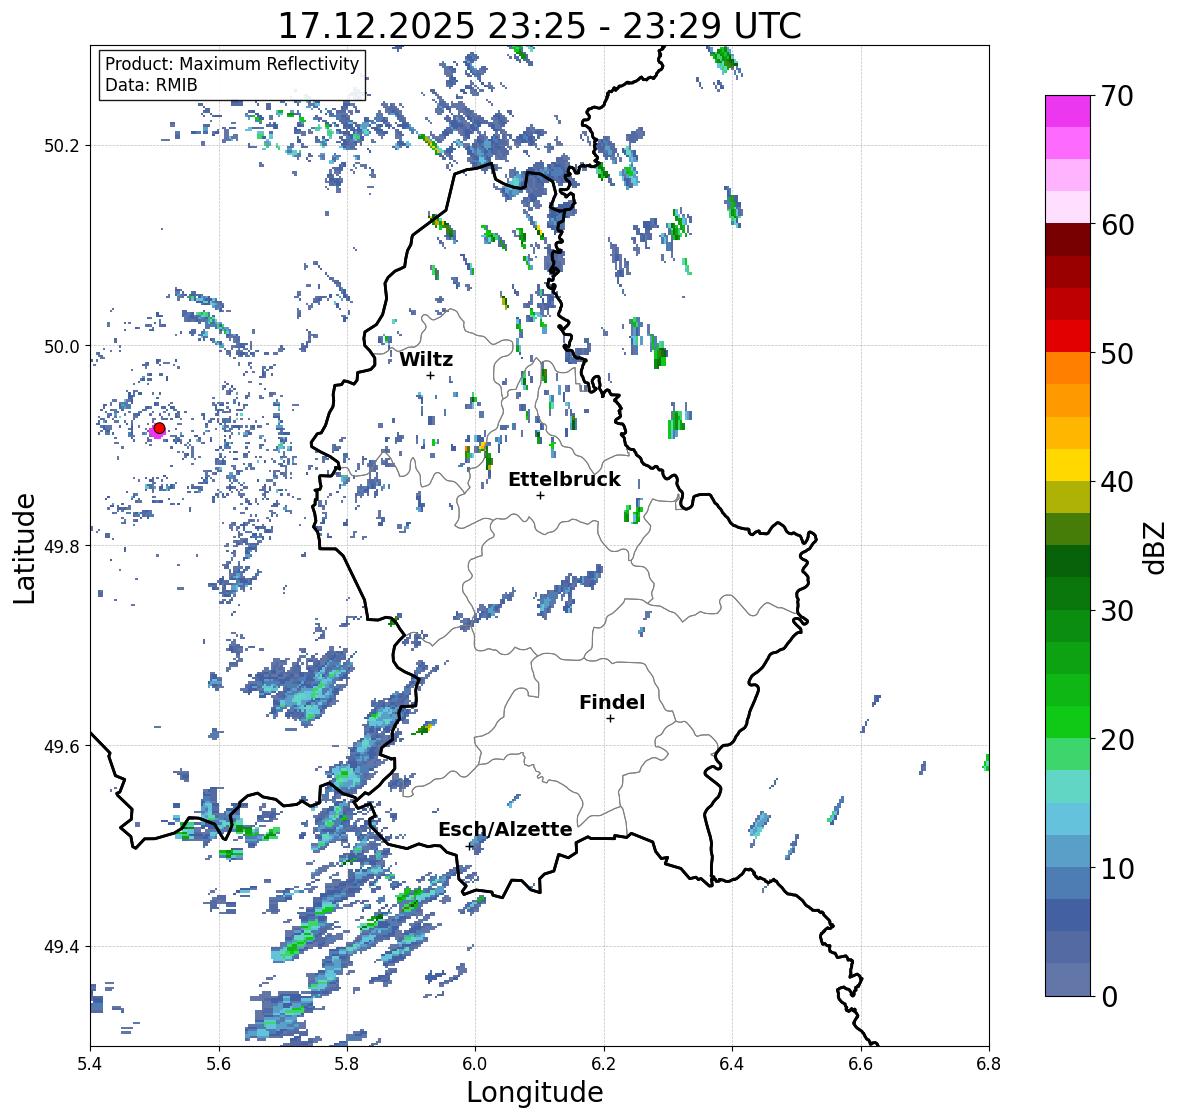
Task: Click the magenta top colorbar segment
Action: pos(1068,111)
